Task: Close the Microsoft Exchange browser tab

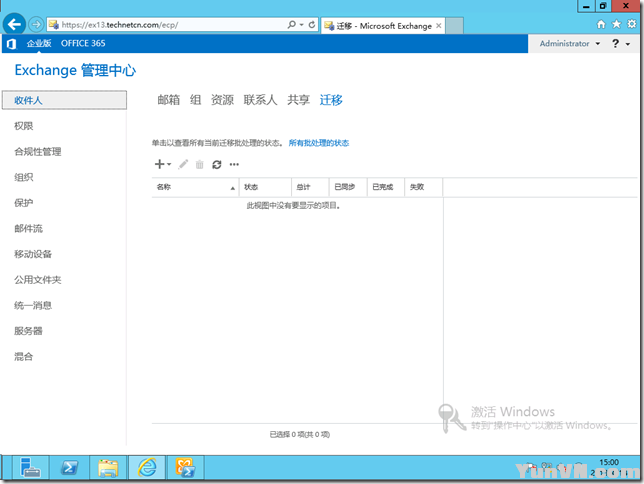Action: [439, 26]
